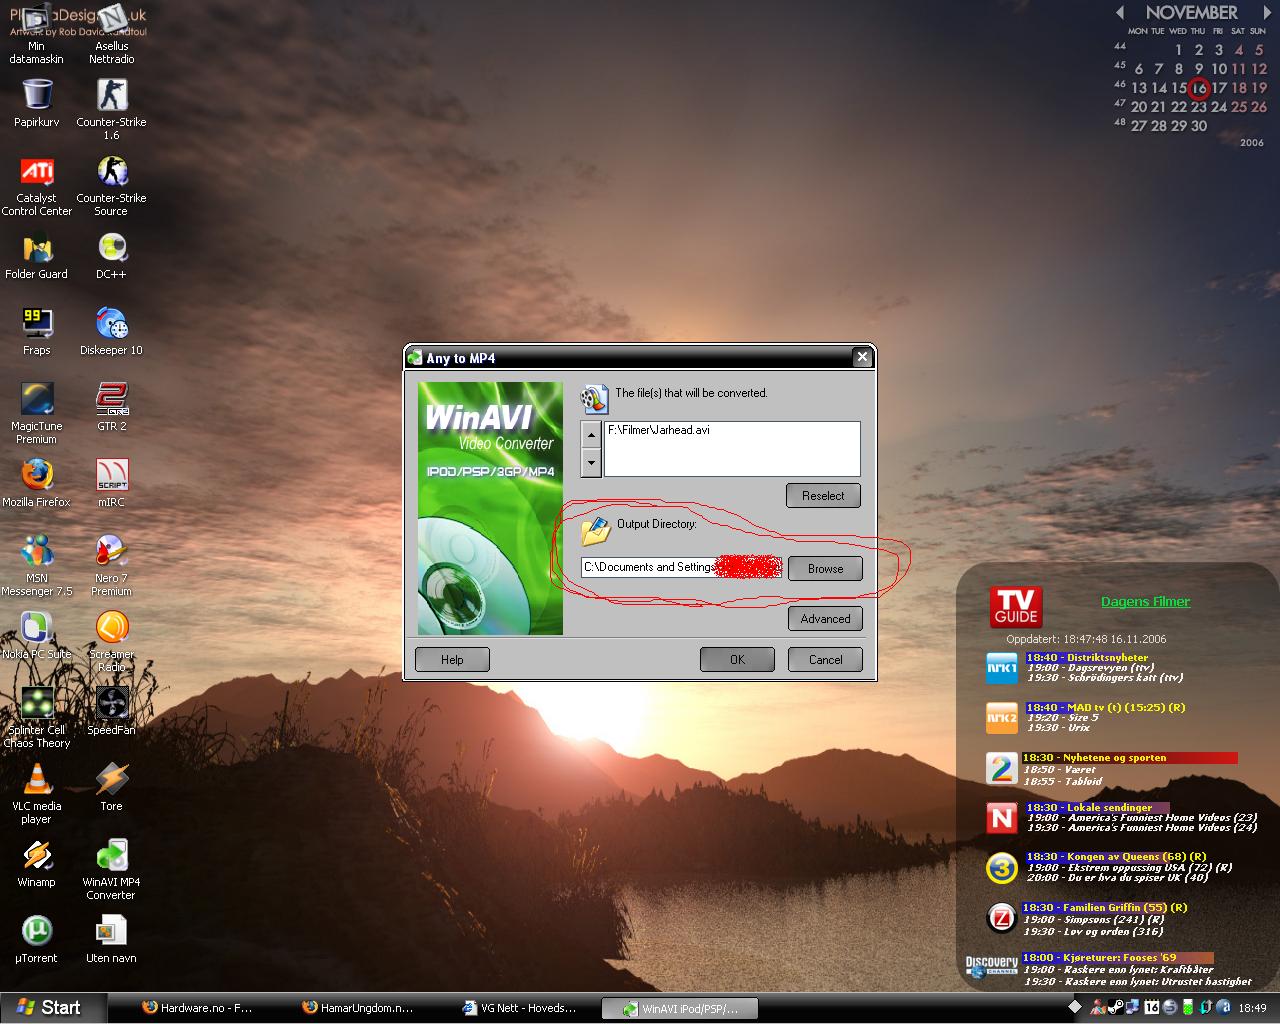Open Dagens Filmer link in TV guide
1280x1024 pixels.
(1145, 602)
